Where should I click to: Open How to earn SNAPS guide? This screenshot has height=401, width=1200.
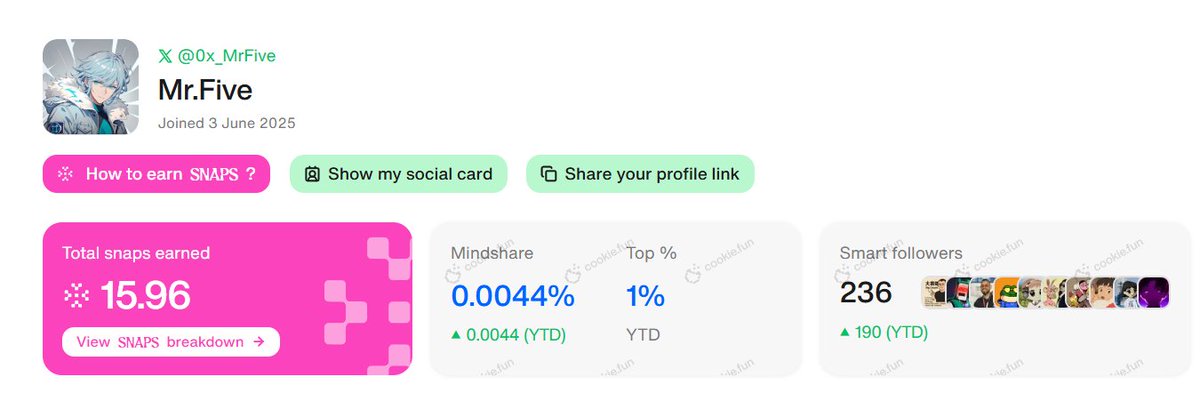tap(156, 174)
